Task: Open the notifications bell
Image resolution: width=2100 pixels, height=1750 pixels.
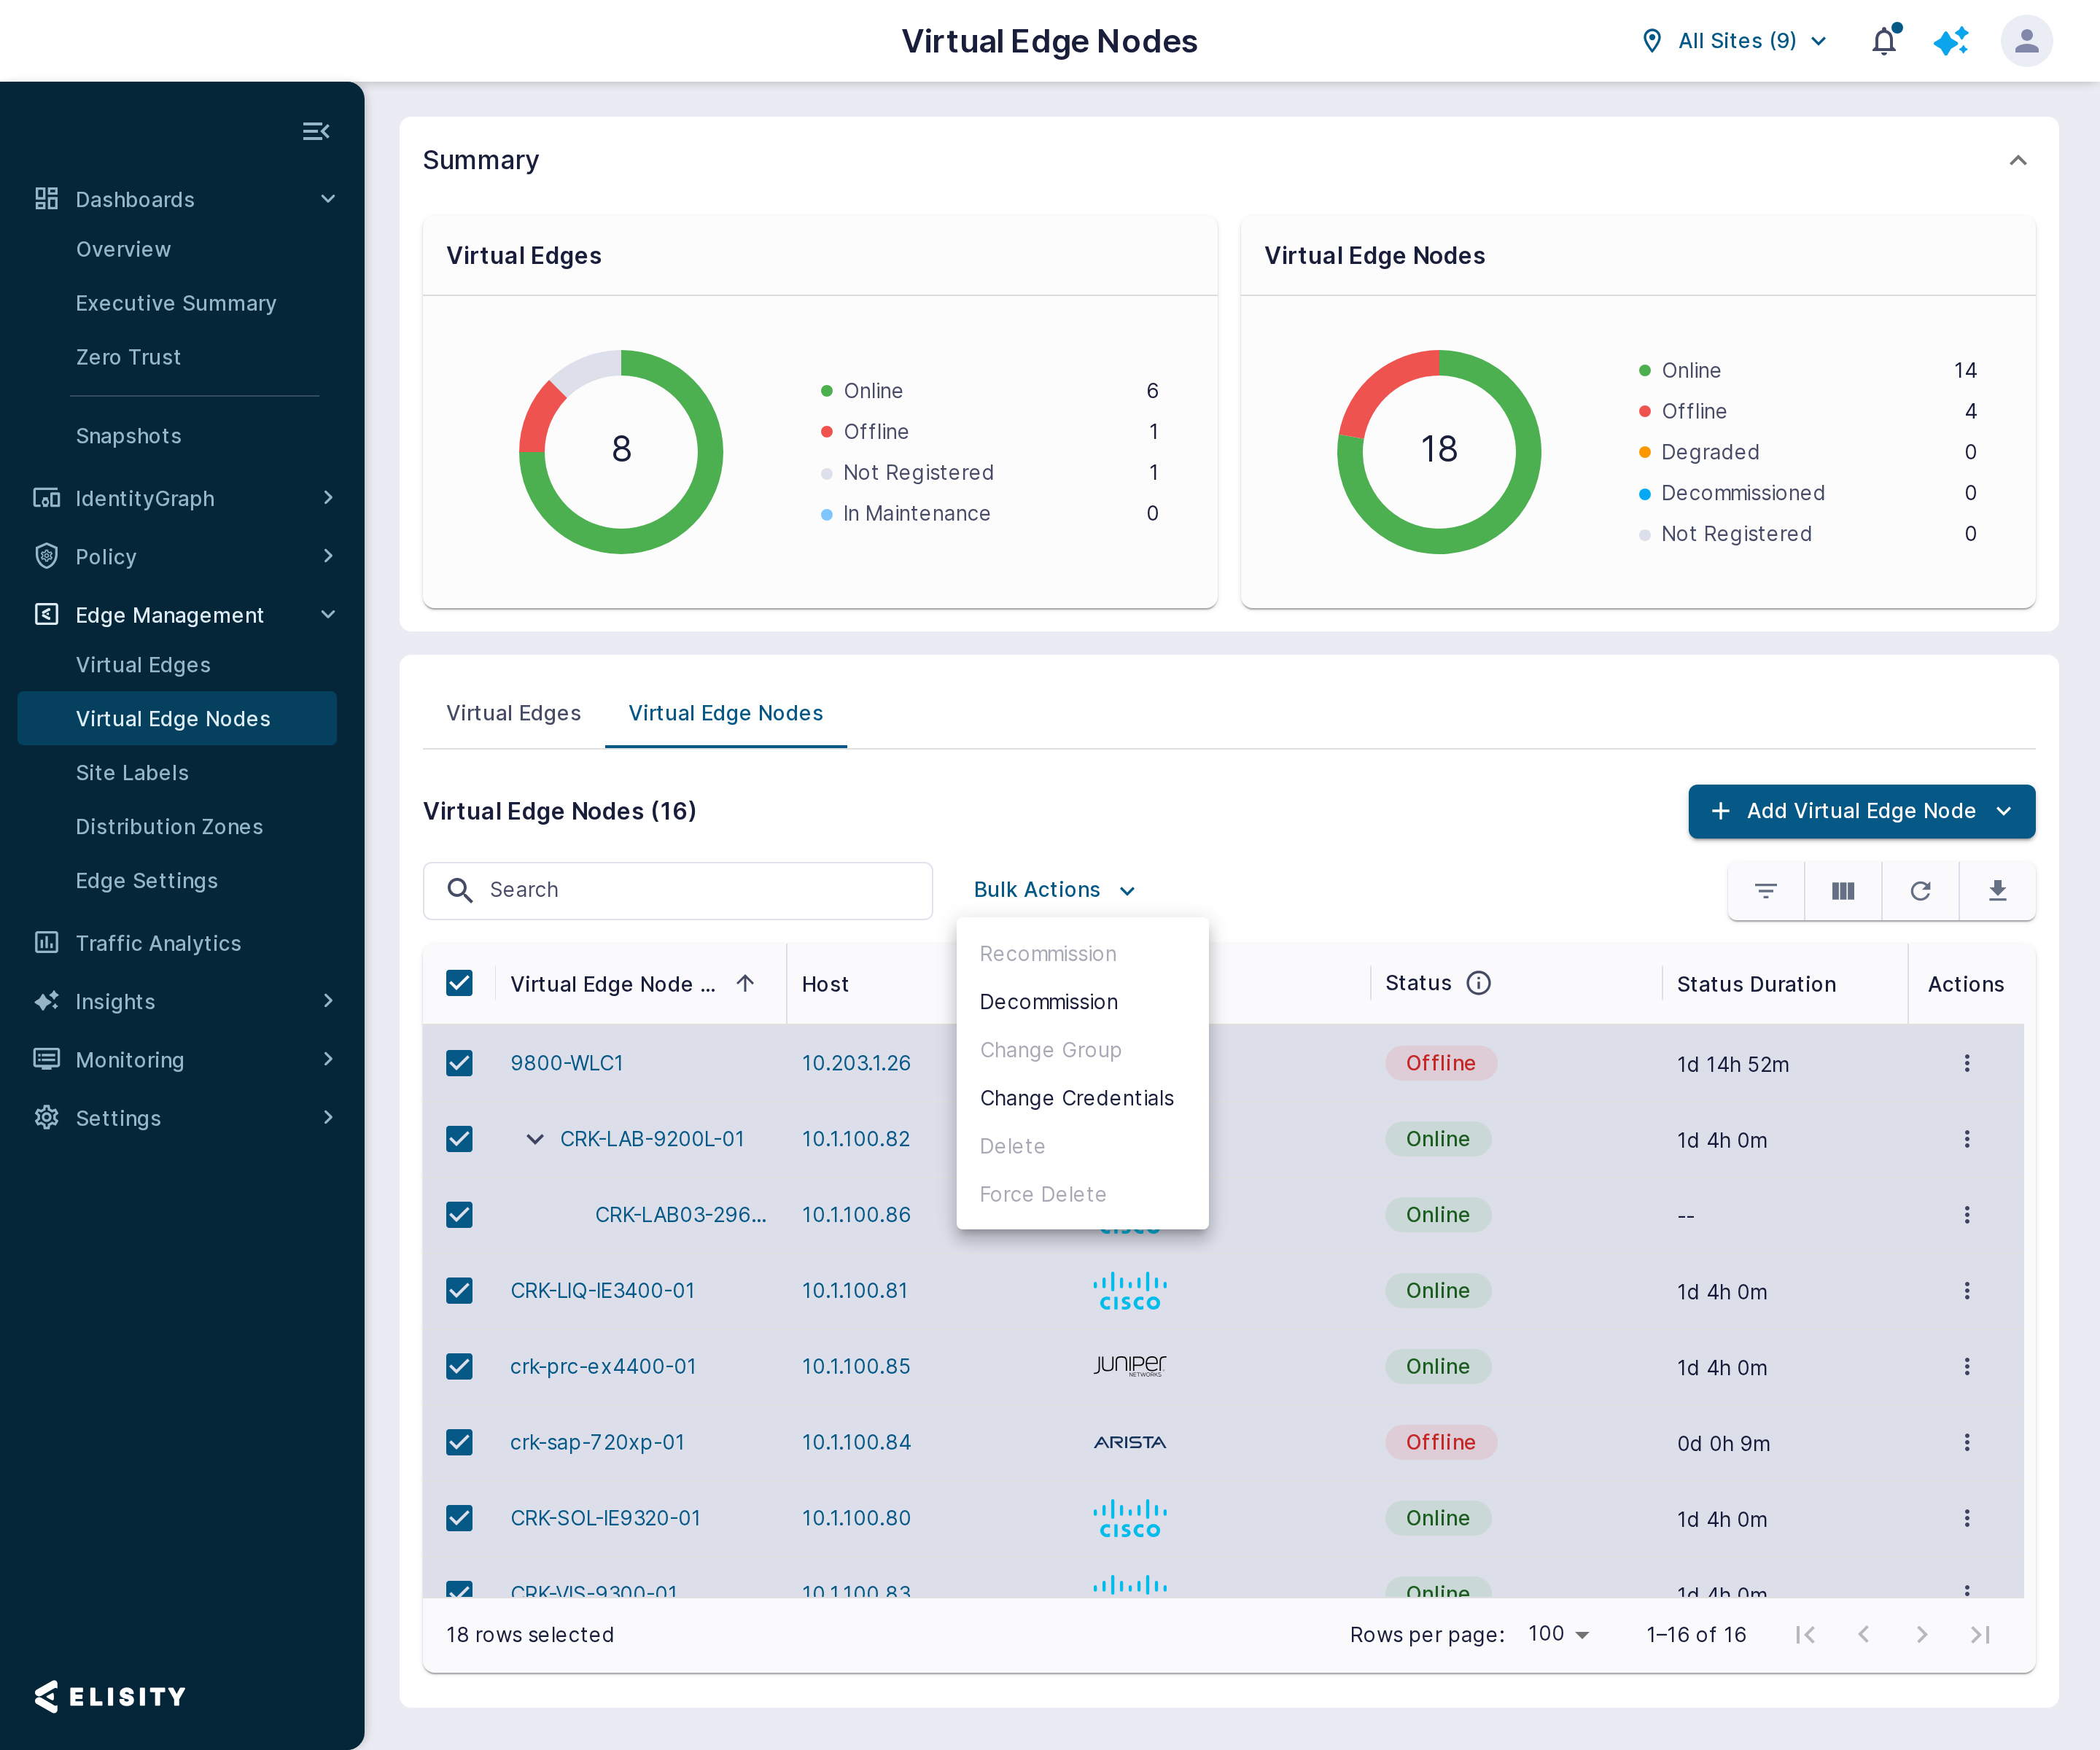Action: [x=1884, y=41]
